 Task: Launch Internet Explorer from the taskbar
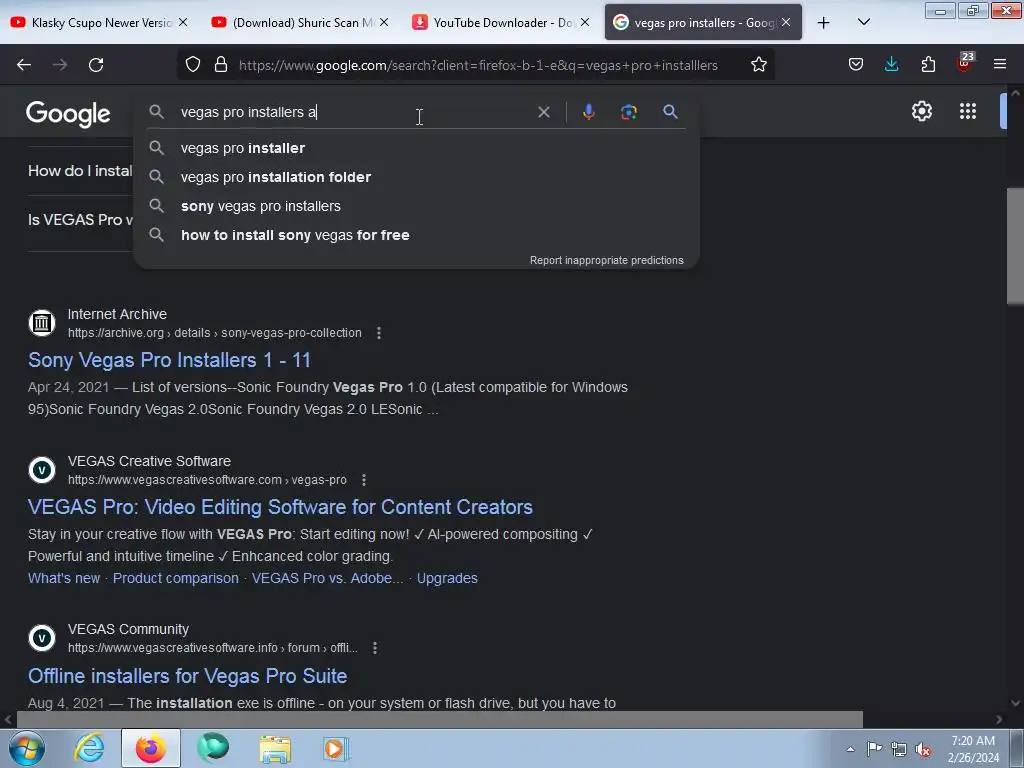[89, 748]
